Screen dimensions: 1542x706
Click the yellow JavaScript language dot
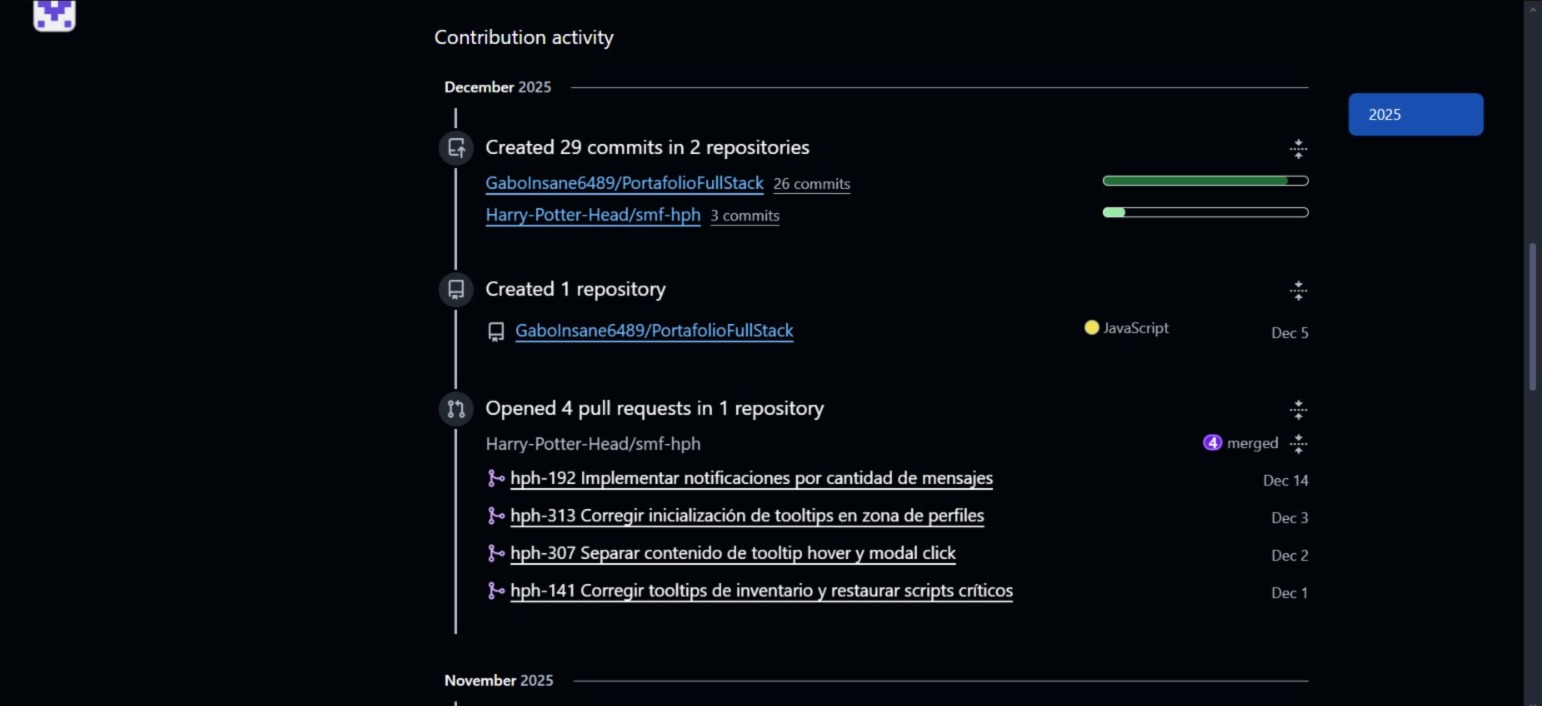[1091, 327]
